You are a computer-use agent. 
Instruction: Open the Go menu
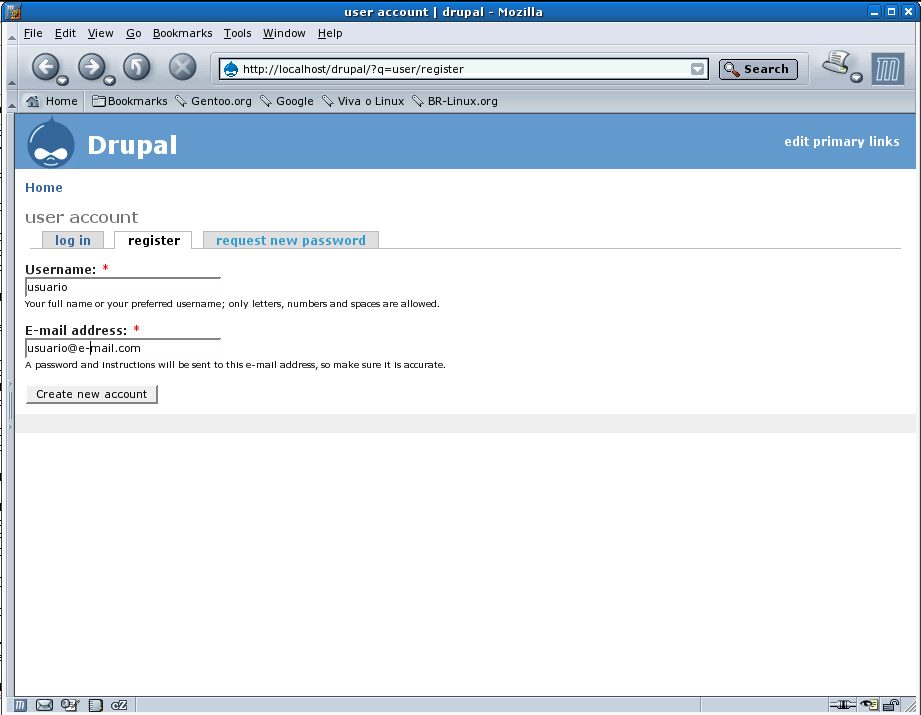(133, 33)
